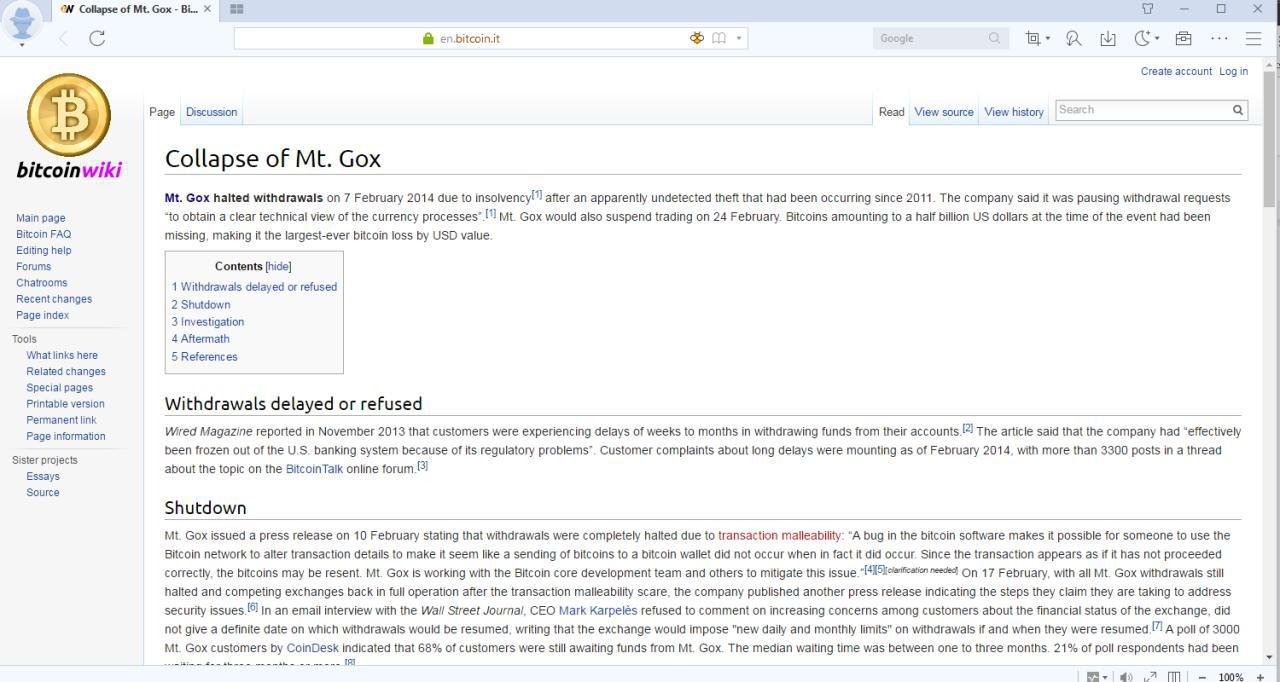1280x682 pixels.
Task: Jump to 5 References in contents
Action: [204, 357]
